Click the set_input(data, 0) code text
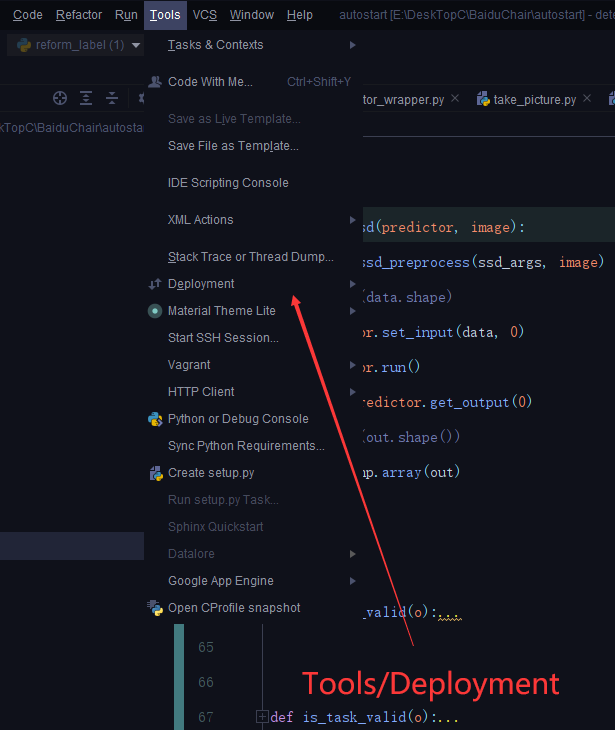 tap(453, 332)
